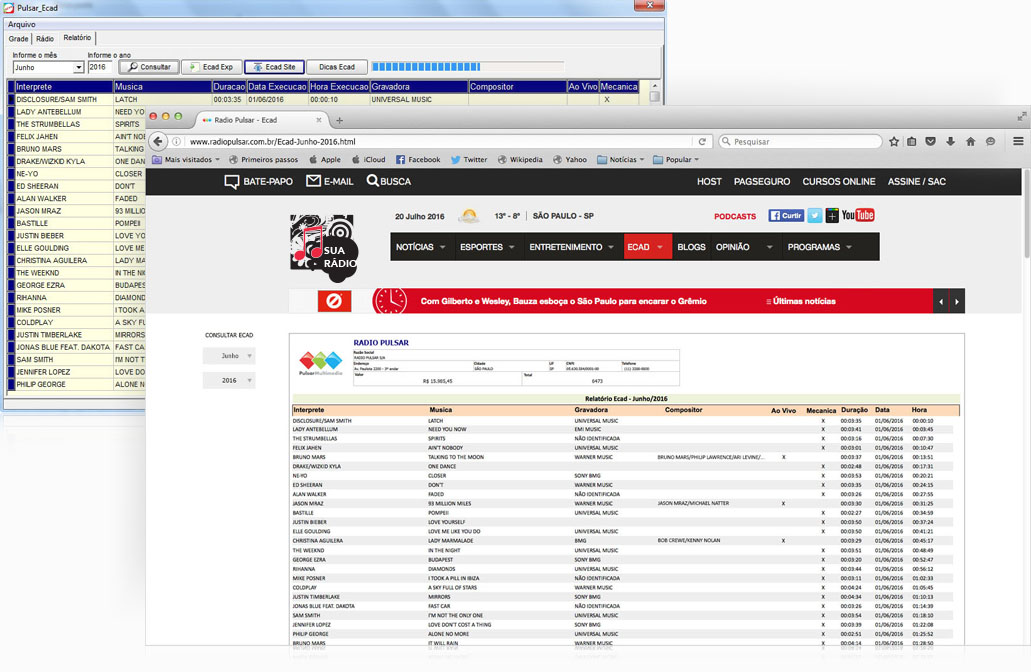Expand the PROGRAMAS site menu
The image size is (1031, 672).
820,247
